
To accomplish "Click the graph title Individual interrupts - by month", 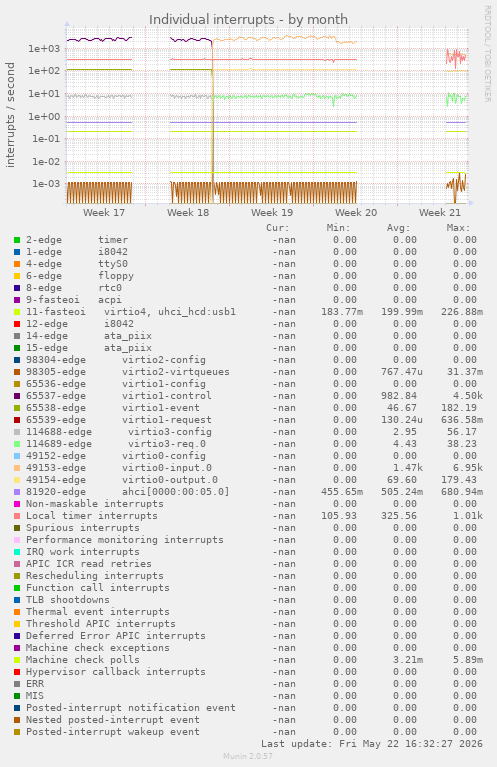I will [248, 20].
